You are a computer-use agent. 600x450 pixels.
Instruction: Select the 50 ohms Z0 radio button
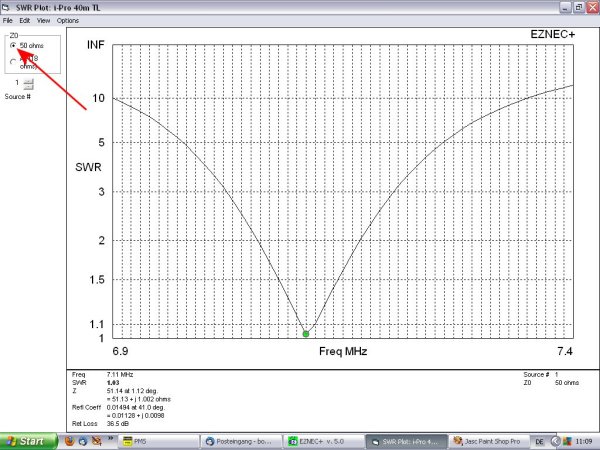pyautogui.click(x=13, y=46)
